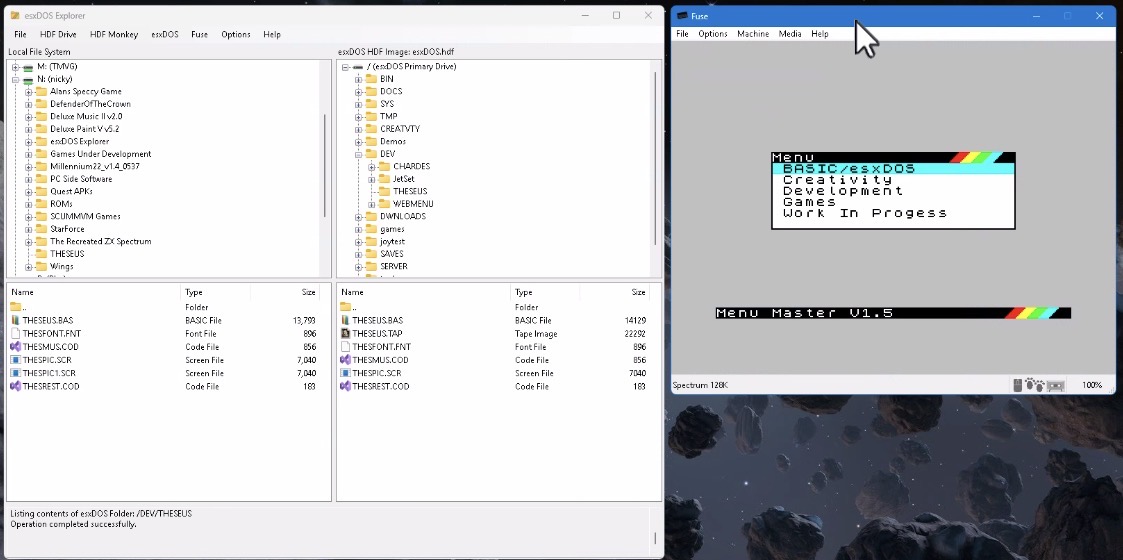Click THESPIC.SCR screen file icon in esxDOS list
Image resolution: width=1123 pixels, height=560 pixels.
click(x=345, y=373)
